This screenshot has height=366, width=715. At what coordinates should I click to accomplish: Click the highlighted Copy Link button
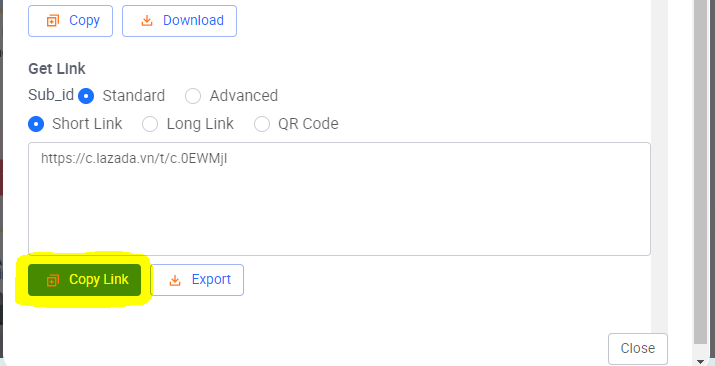click(x=84, y=280)
